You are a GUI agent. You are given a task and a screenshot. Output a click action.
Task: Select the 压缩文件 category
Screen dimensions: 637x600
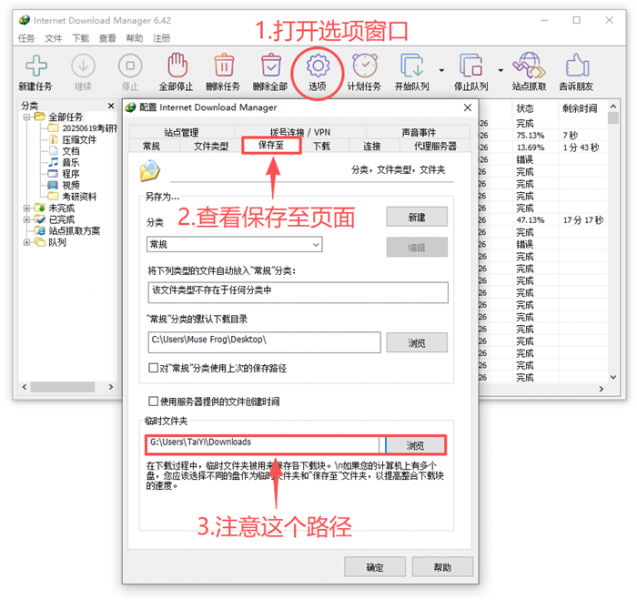click(x=79, y=140)
